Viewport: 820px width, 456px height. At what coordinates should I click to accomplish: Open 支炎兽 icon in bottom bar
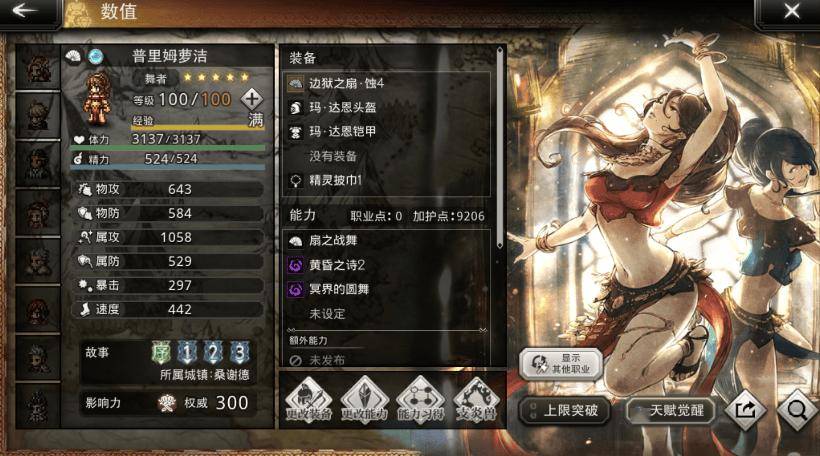475,400
